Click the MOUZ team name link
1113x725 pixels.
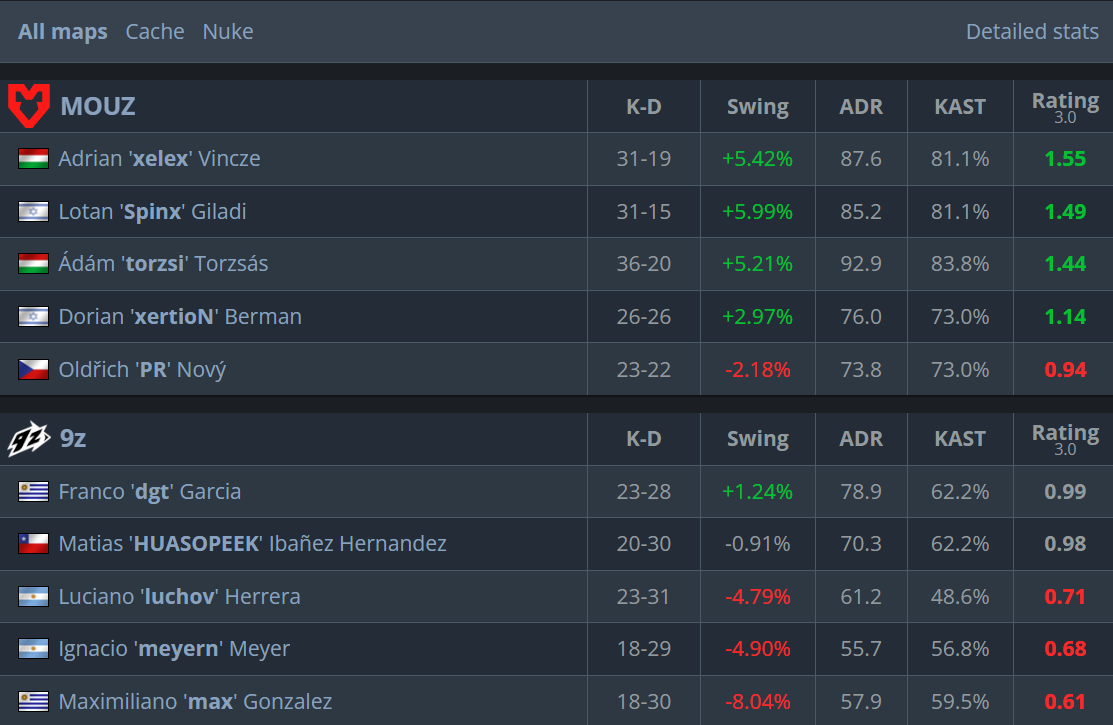98,106
